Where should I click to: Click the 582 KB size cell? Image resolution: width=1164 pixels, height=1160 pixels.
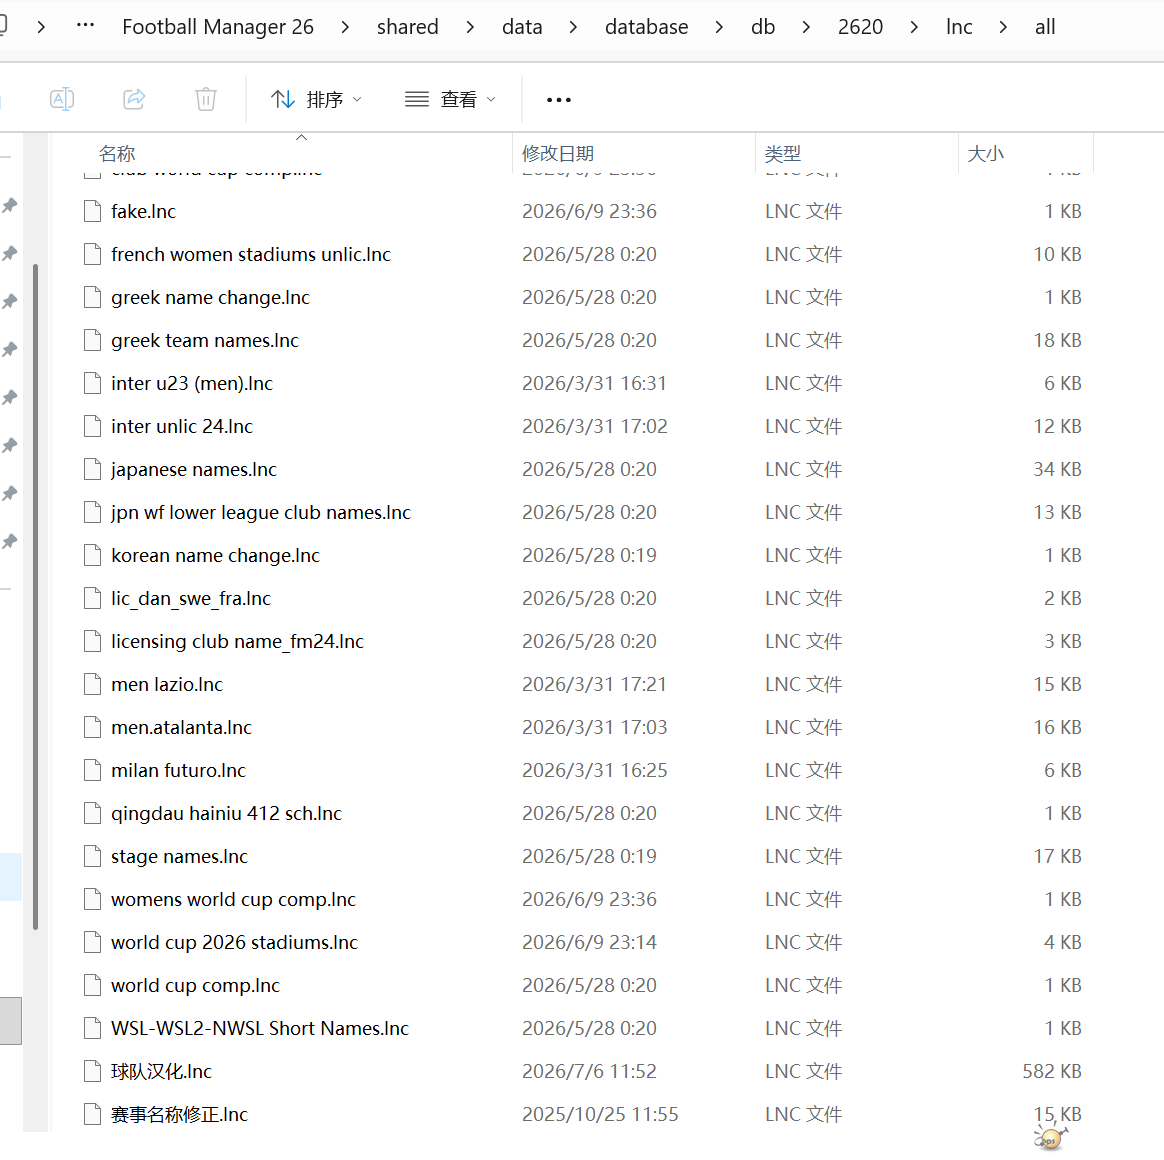point(1051,1072)
